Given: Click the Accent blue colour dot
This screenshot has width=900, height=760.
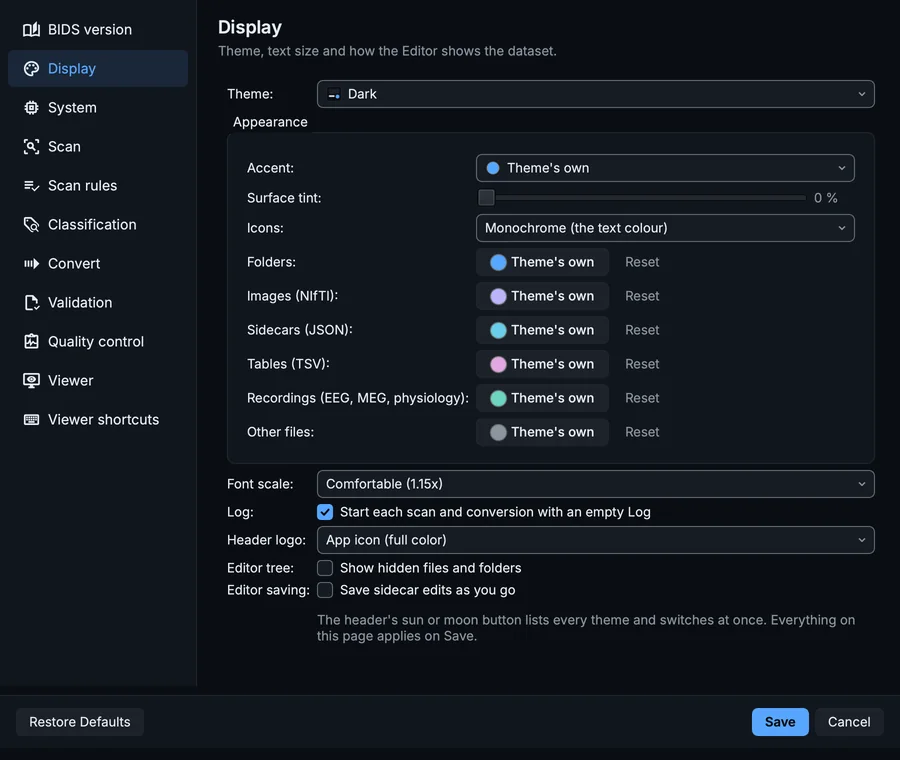Looking at the screenshot, I should click(x=492, y=168).
